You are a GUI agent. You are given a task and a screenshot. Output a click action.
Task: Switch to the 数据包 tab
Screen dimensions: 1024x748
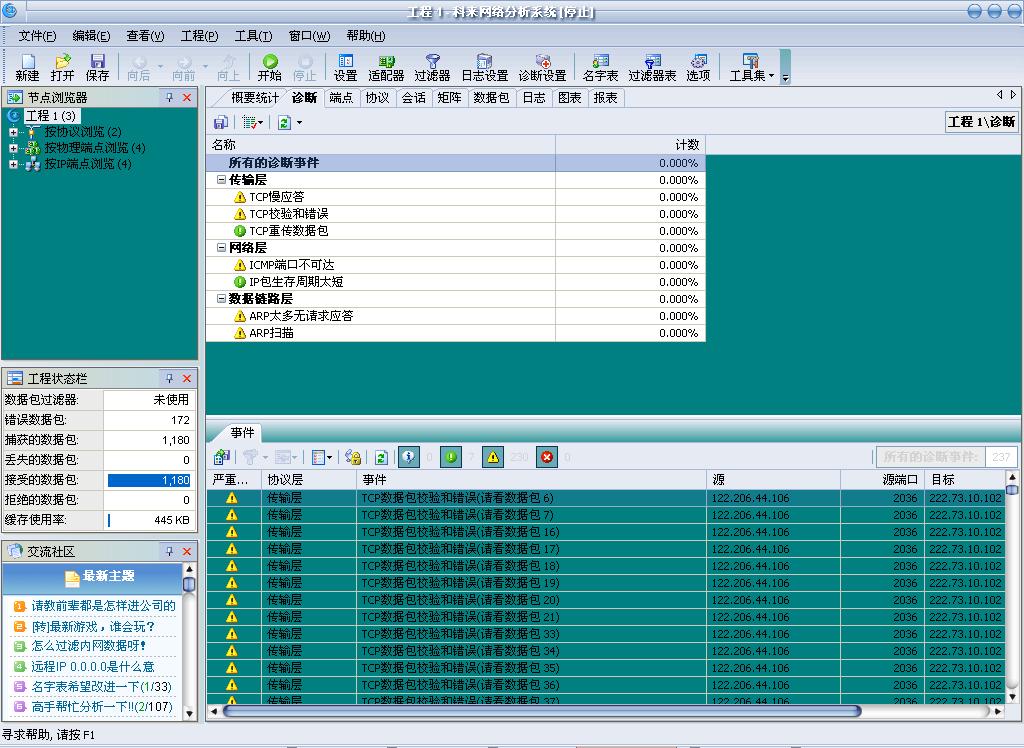491,98
